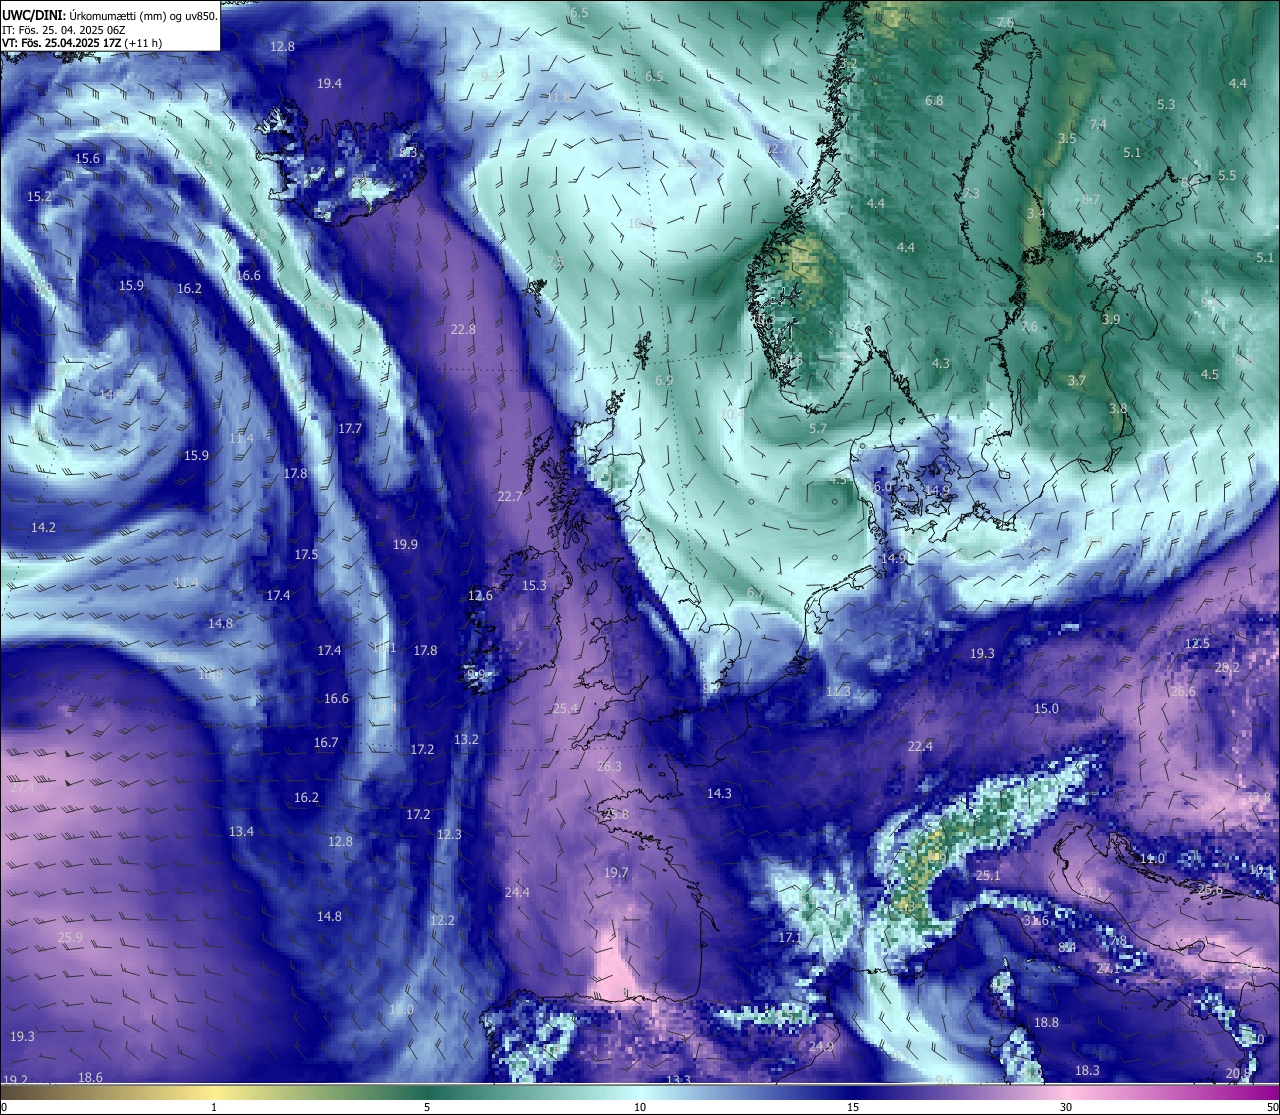Click the 5.5 value on the map

coord(1227,176)
